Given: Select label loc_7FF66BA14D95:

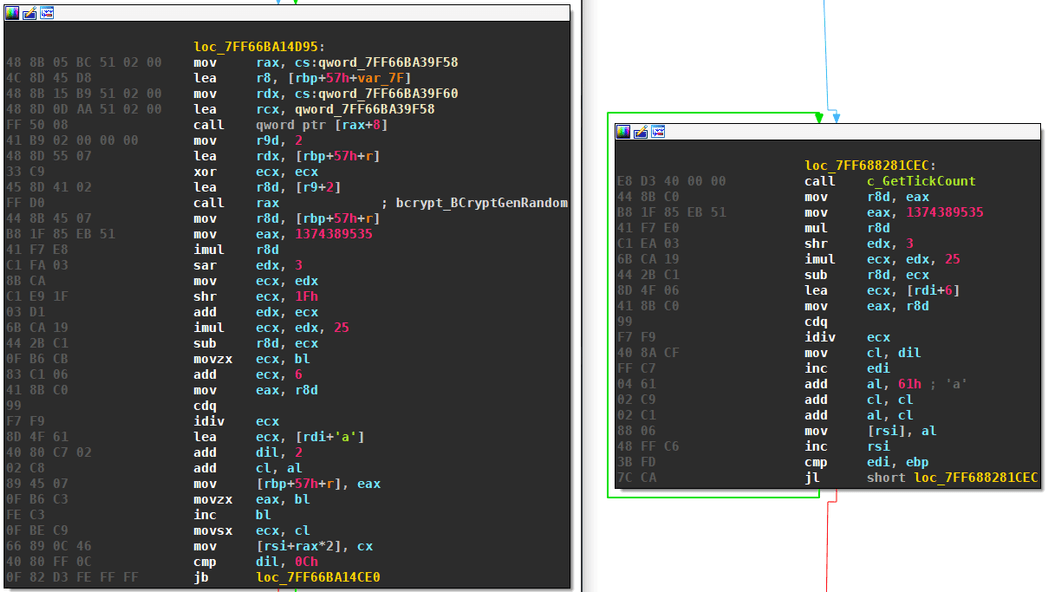Looking at the screenshot, I should tap(259, 47).
